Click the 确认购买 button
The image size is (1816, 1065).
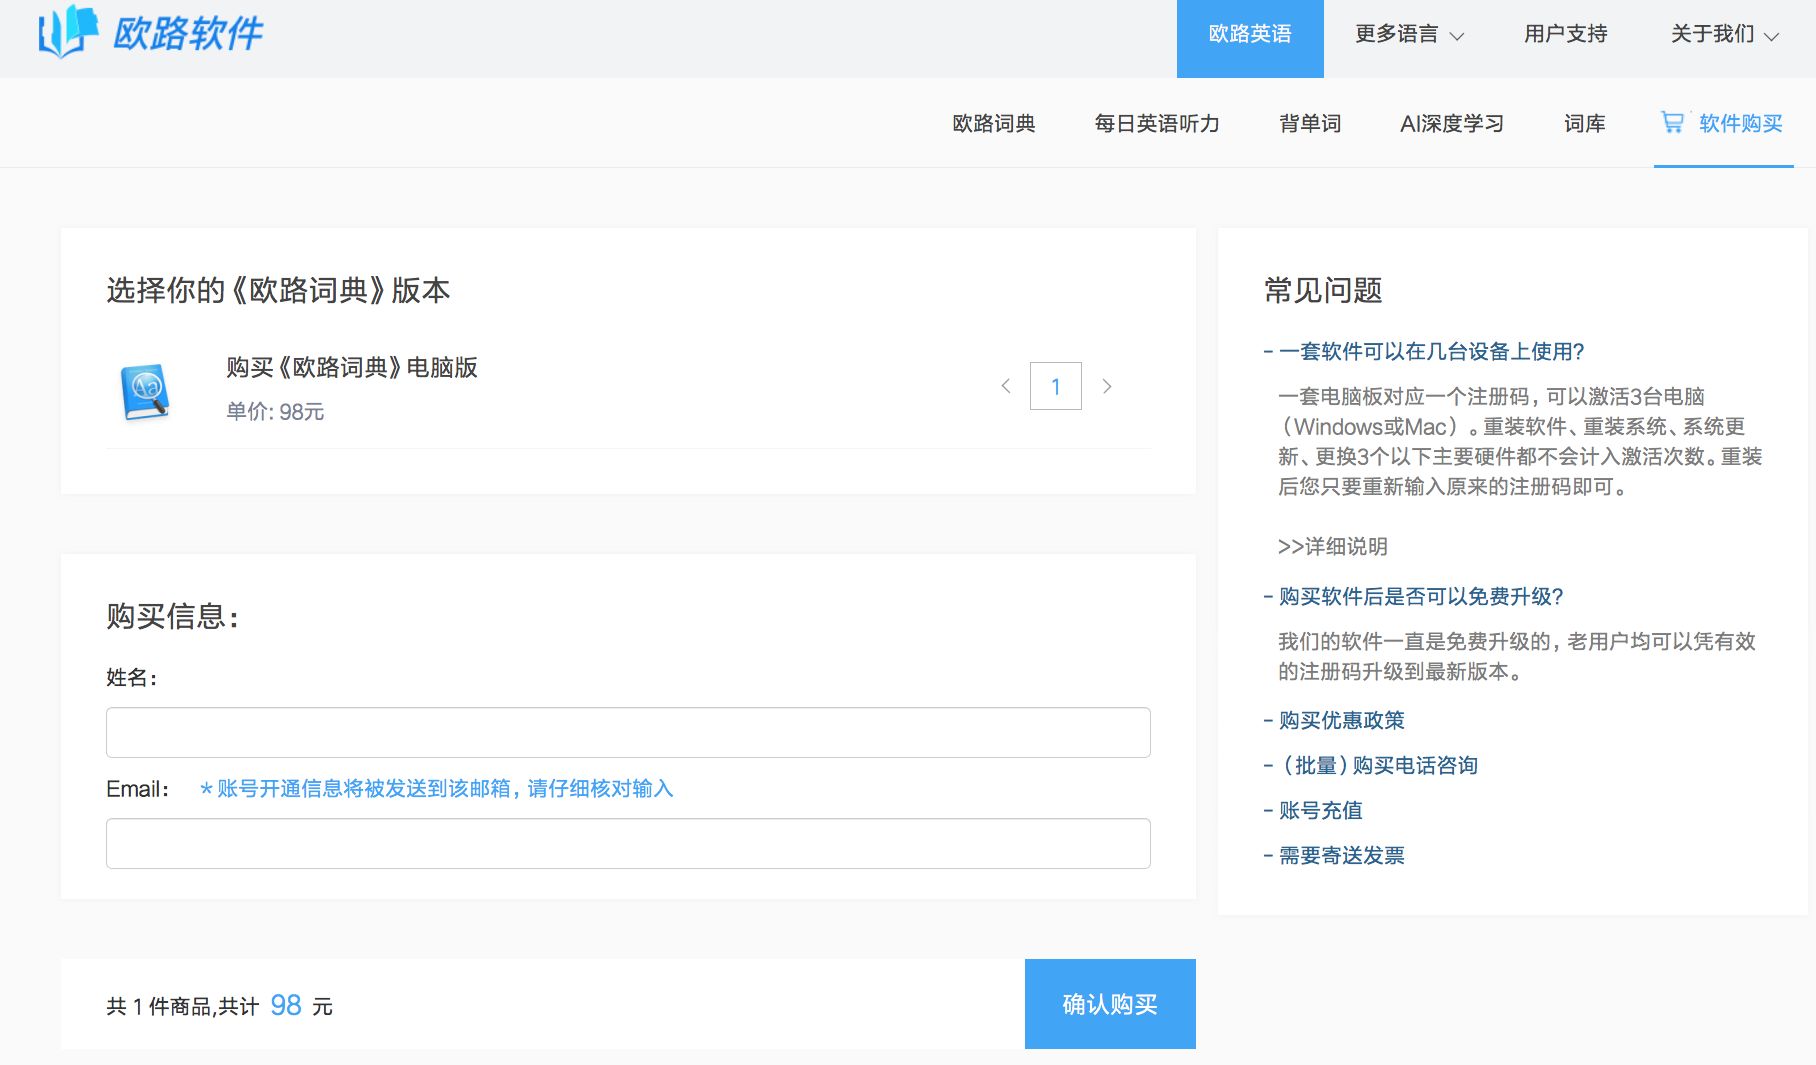pyautogui.click(x=1109, y=1004)
